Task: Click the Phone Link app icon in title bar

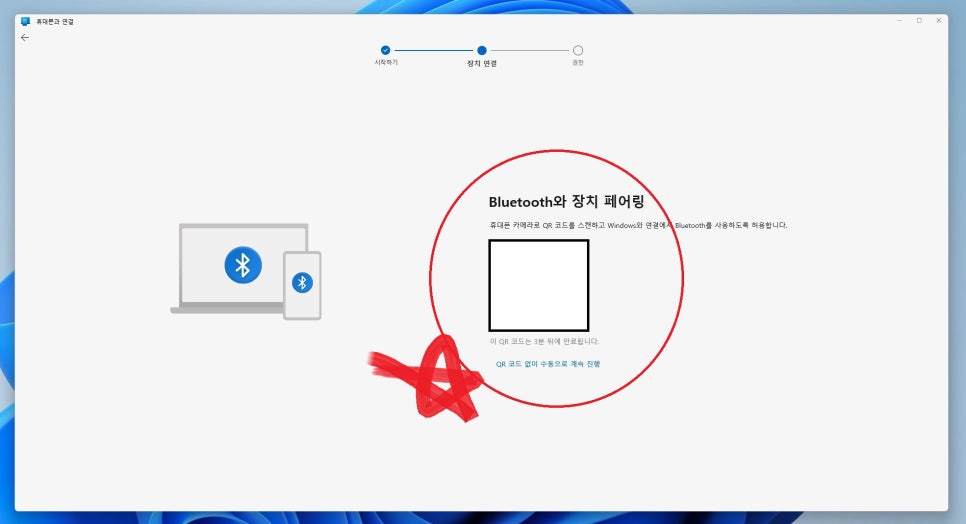Action: 25,21
